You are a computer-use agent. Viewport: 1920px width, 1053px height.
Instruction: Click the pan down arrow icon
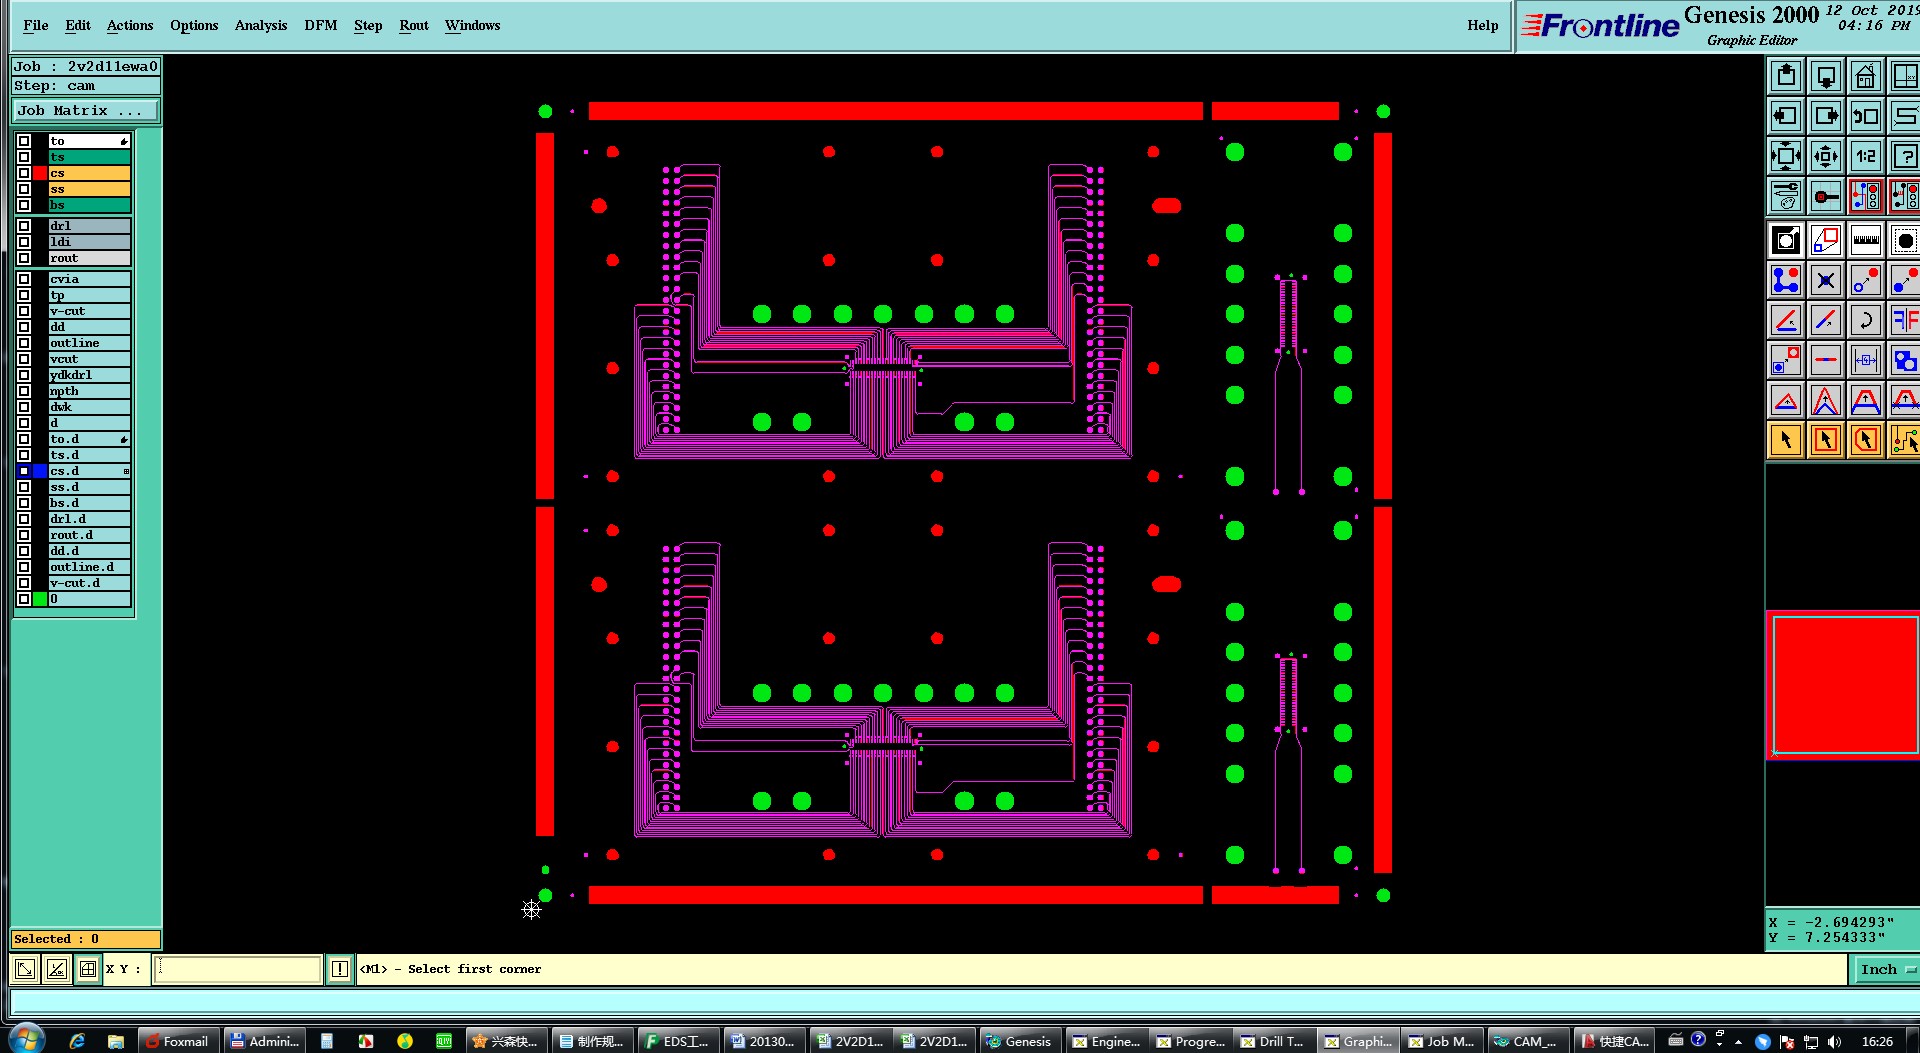[x=1826, y=76]
